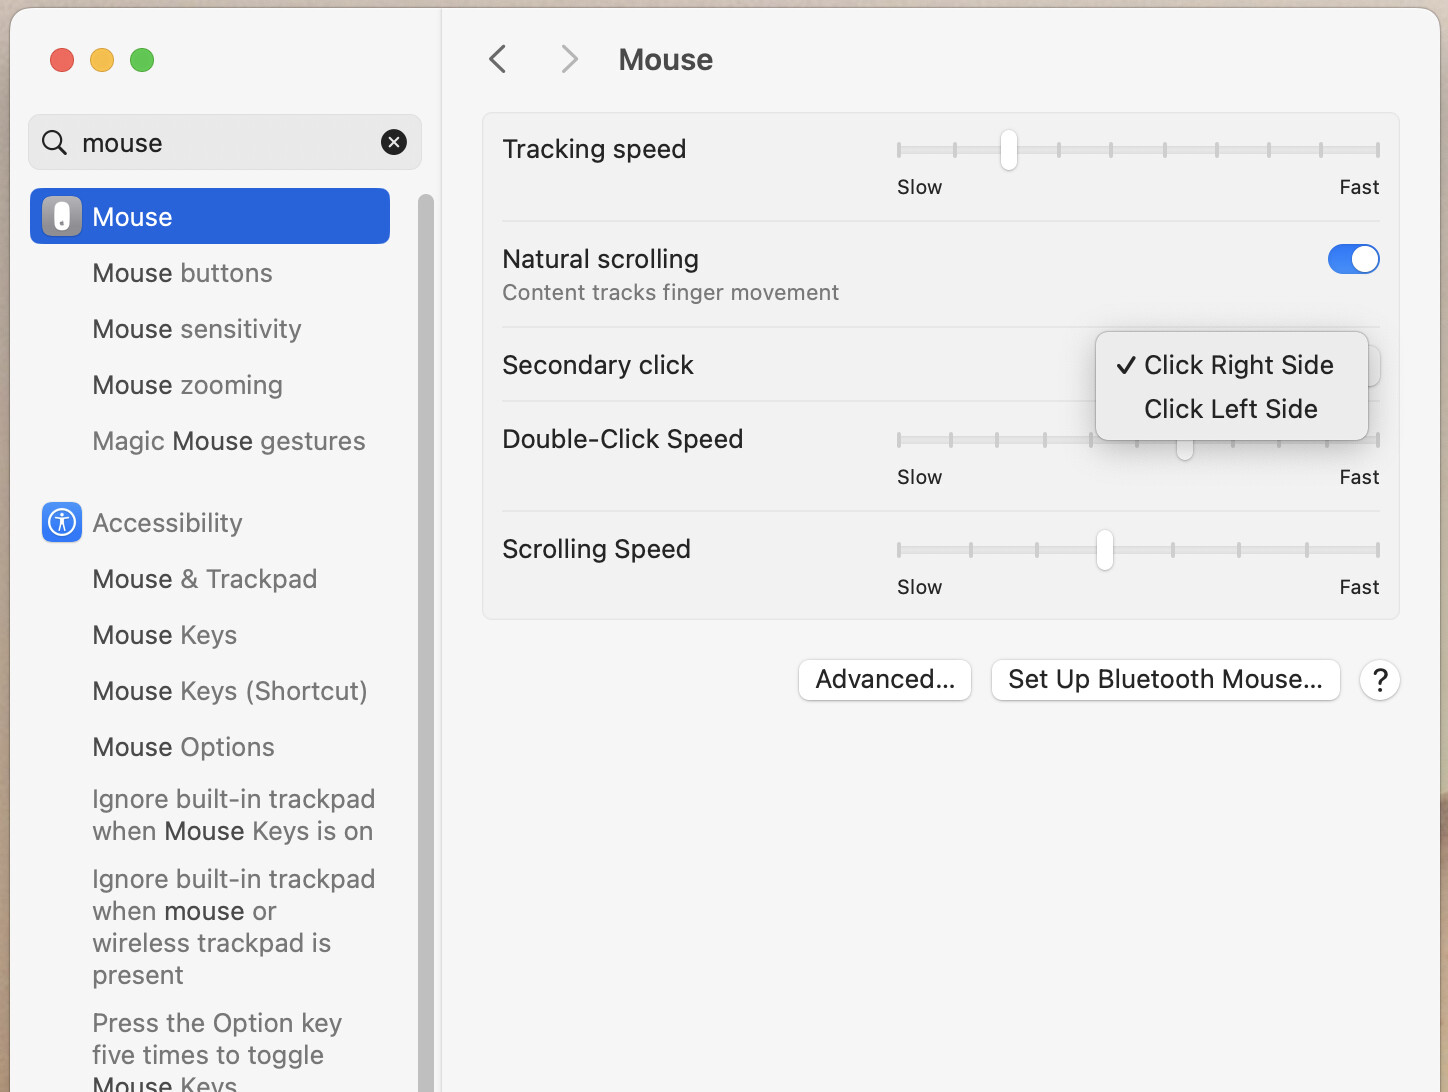
Task: Go forward with the right chevron
Action: (x=570, y=59)
